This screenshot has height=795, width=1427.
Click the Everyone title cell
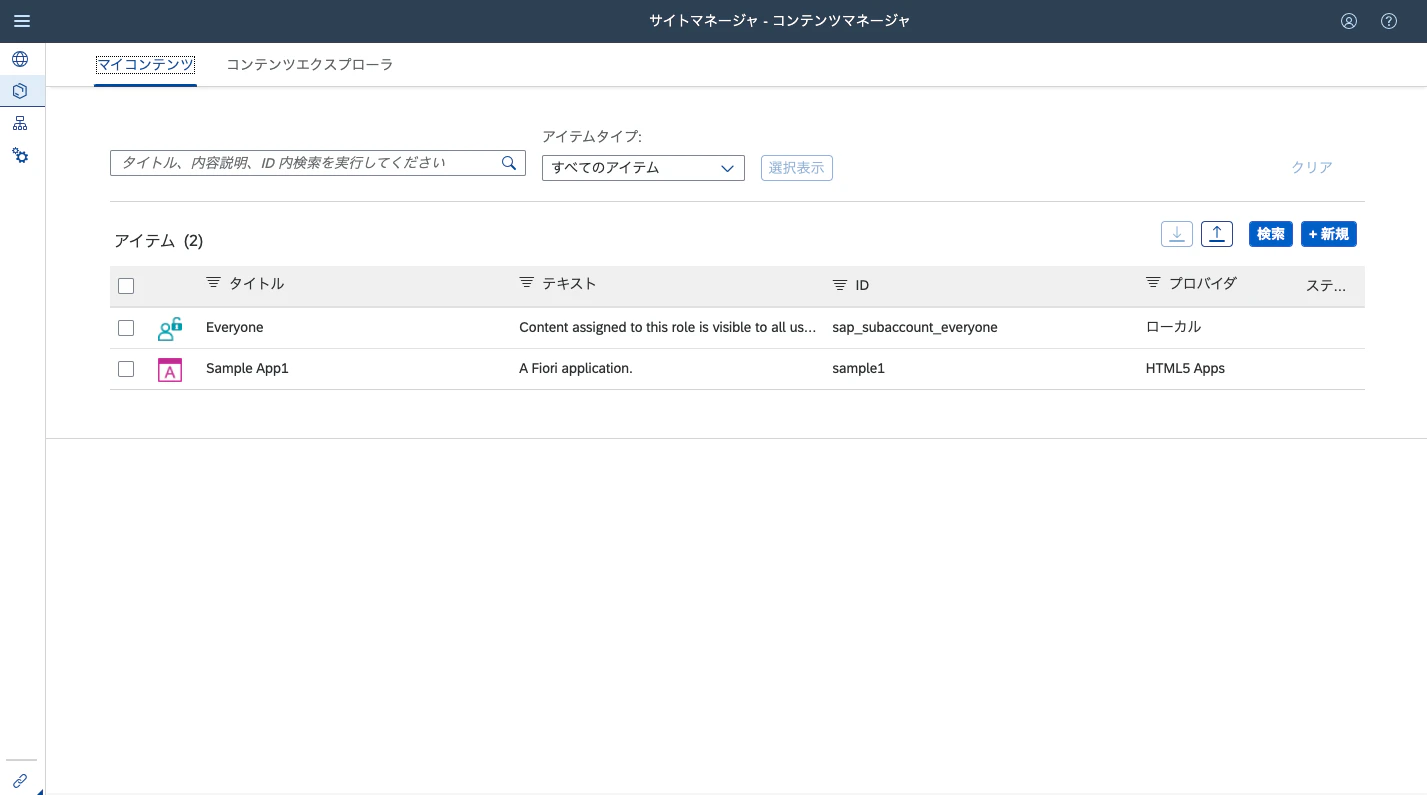click(x=235, y=327)
